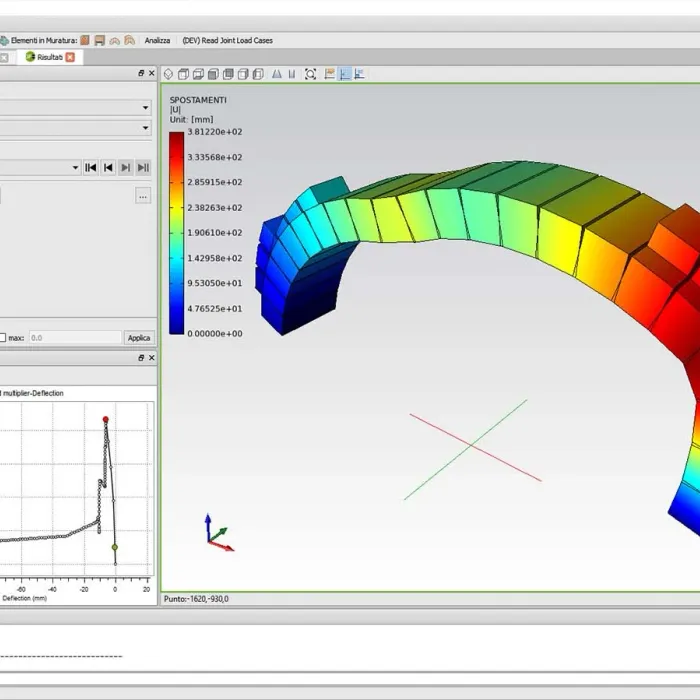Viewport: 700px width, 700px height.
Task: Click the color legend gradient bar
Action: [176, 233]
